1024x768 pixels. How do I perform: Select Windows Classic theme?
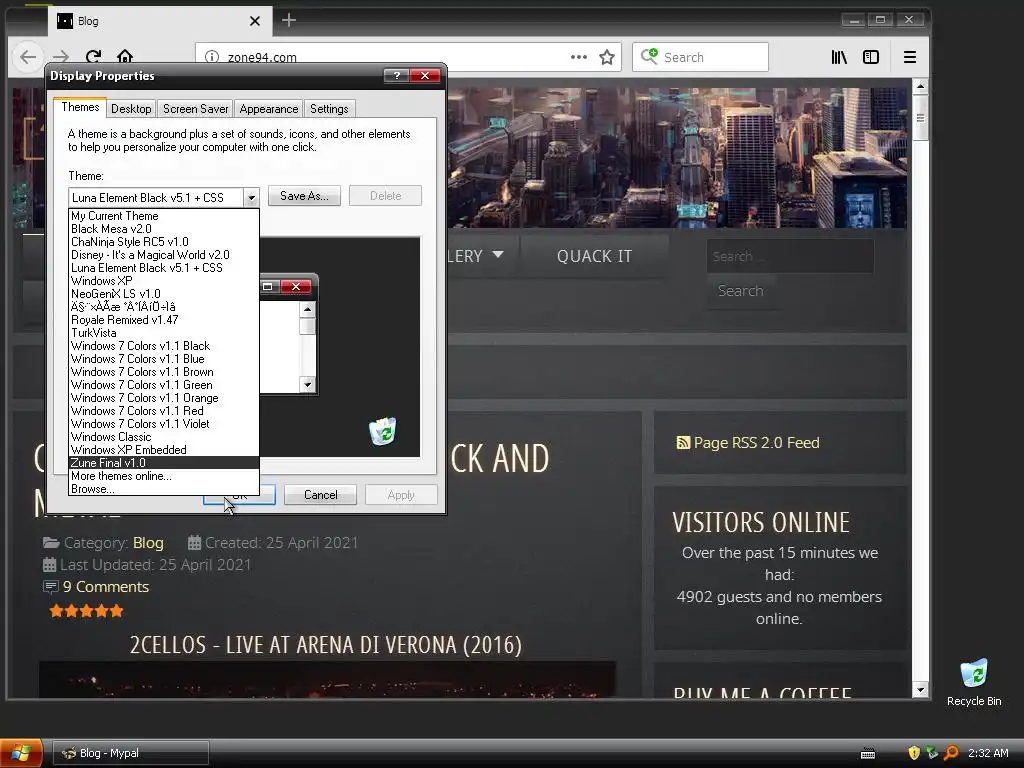click(x=164, y=437)
